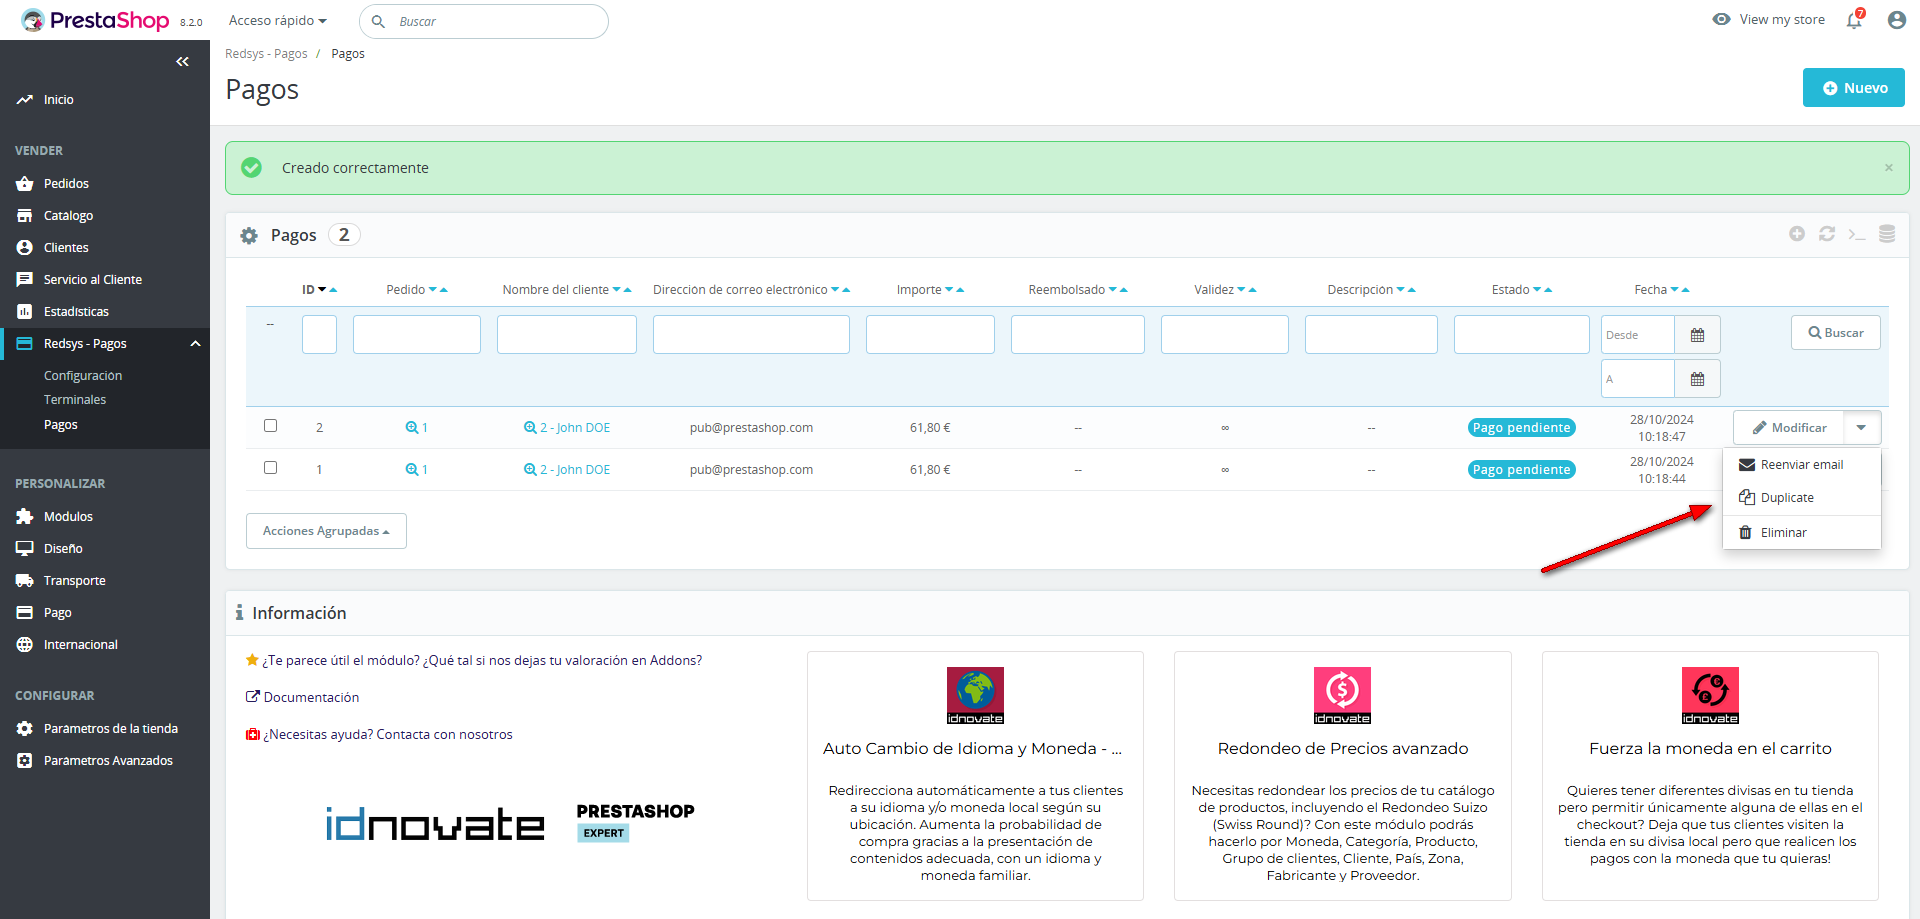
Task: Click the Catalogo store icon in the sidebar
Action: [25, 216]
